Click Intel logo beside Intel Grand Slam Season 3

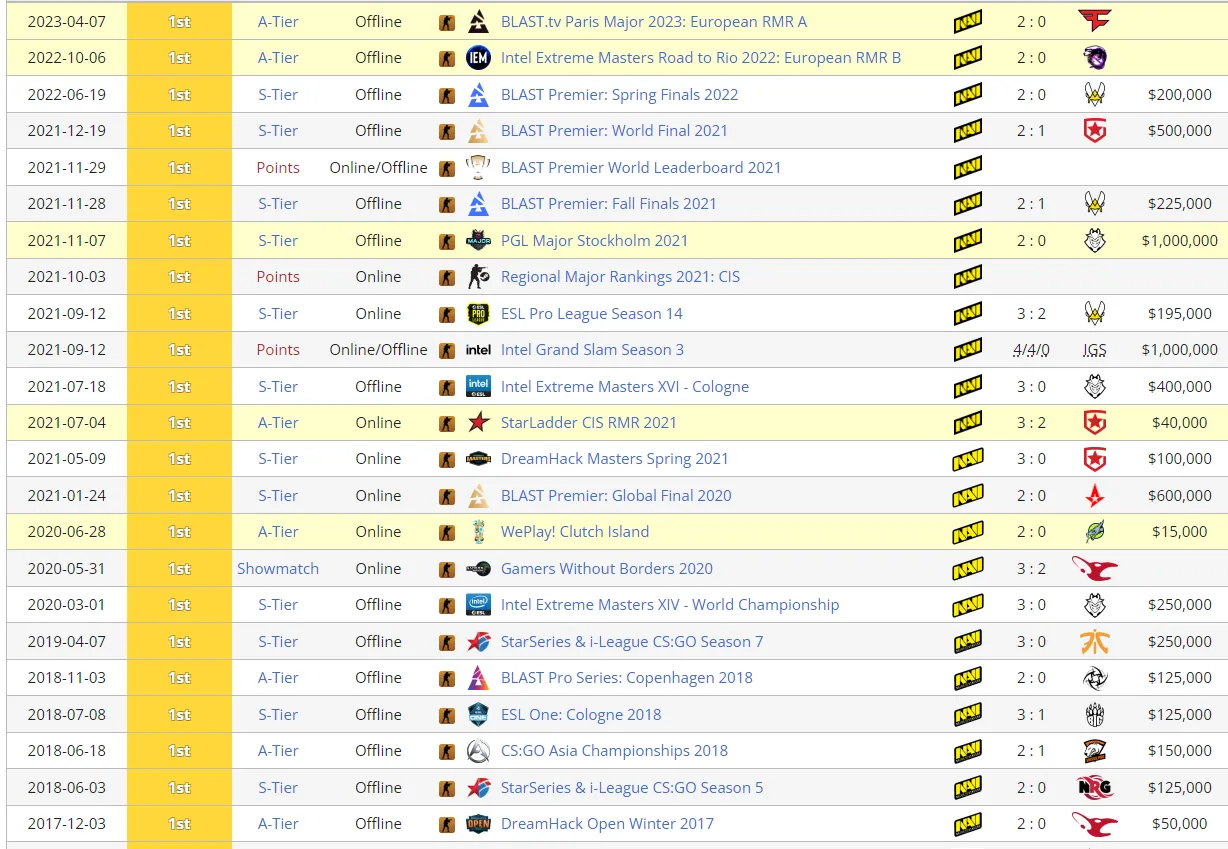pos(478,350)
